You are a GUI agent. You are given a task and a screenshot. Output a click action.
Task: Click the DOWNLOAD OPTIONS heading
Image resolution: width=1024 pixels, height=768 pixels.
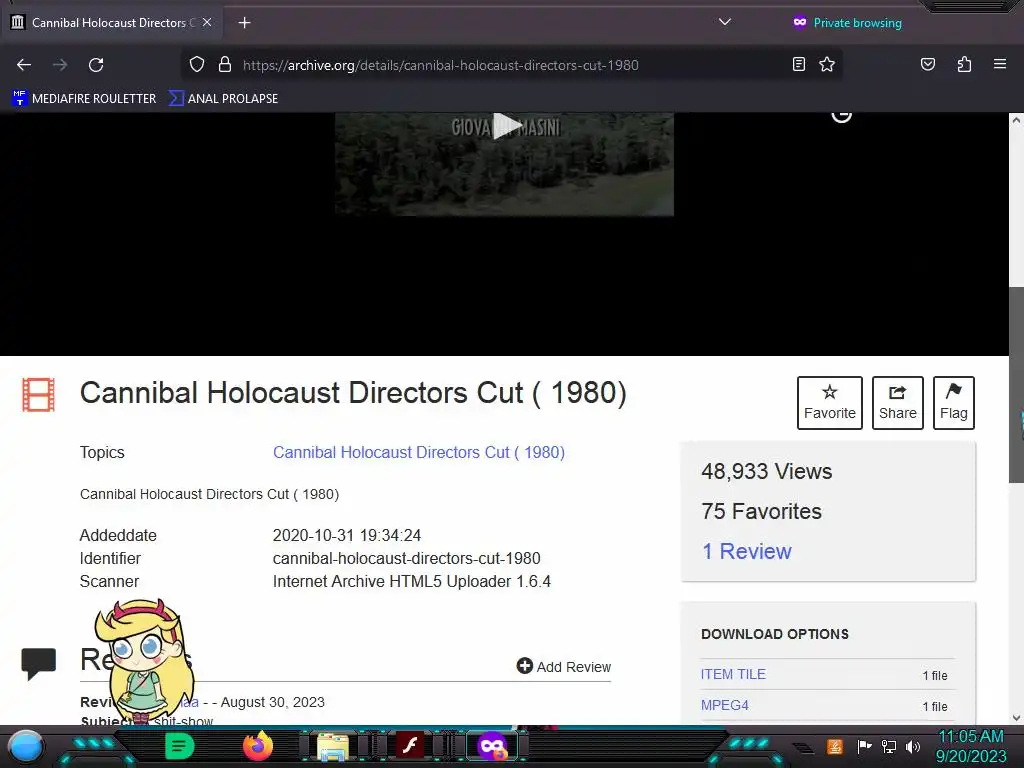click(x=775, y=634)
